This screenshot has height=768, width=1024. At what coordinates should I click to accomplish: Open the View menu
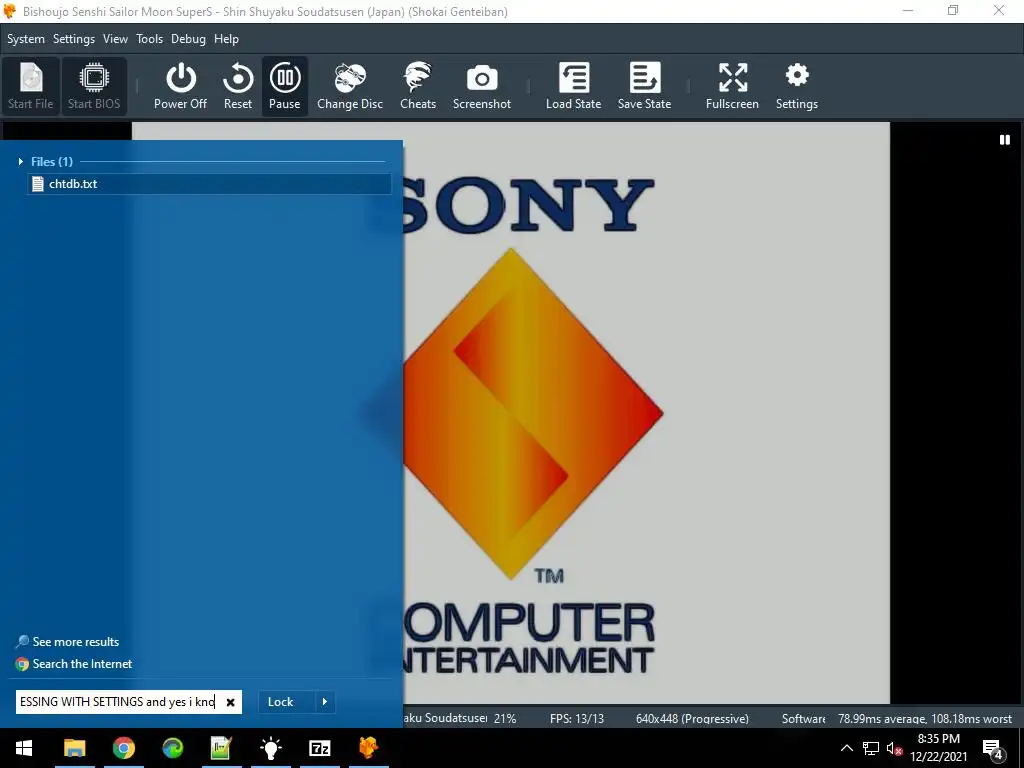(116, 39)
